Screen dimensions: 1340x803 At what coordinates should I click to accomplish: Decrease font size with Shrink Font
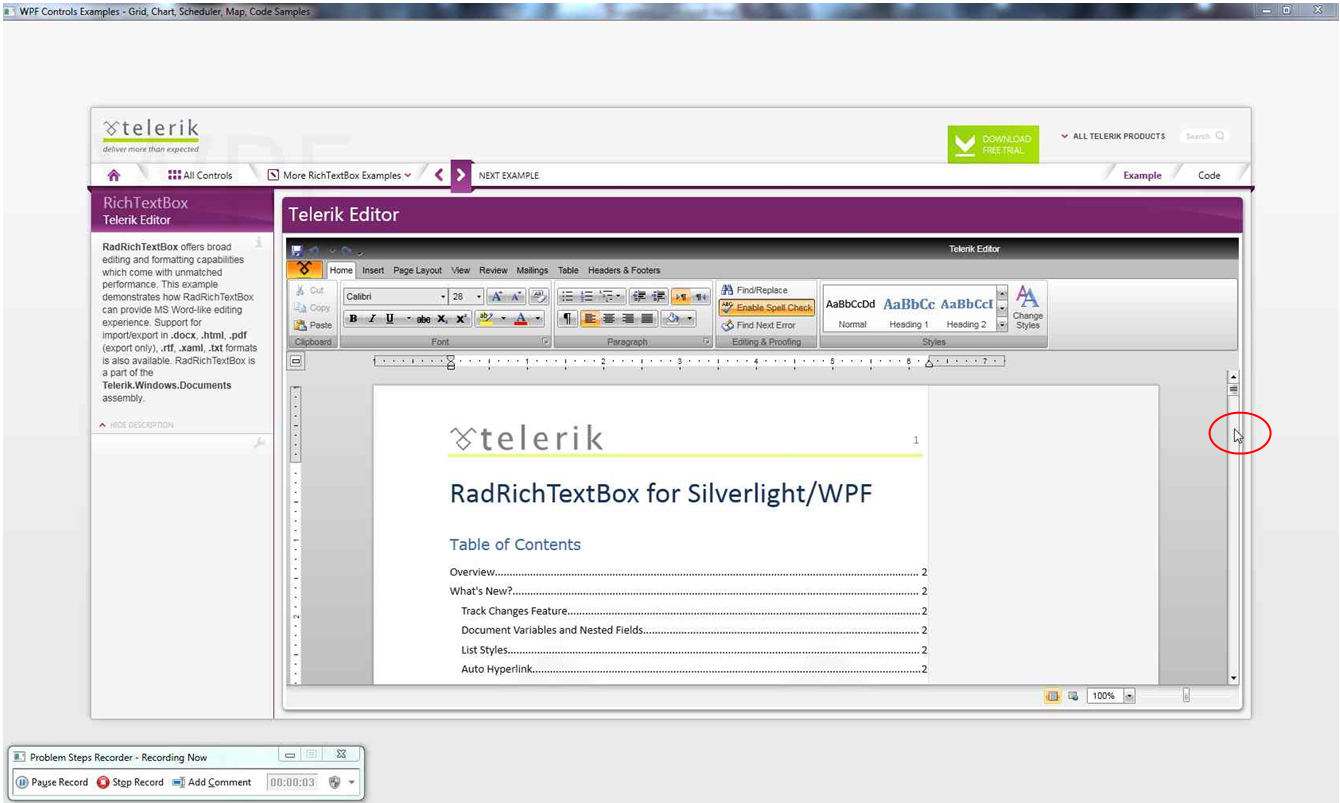tap(516, 297)
